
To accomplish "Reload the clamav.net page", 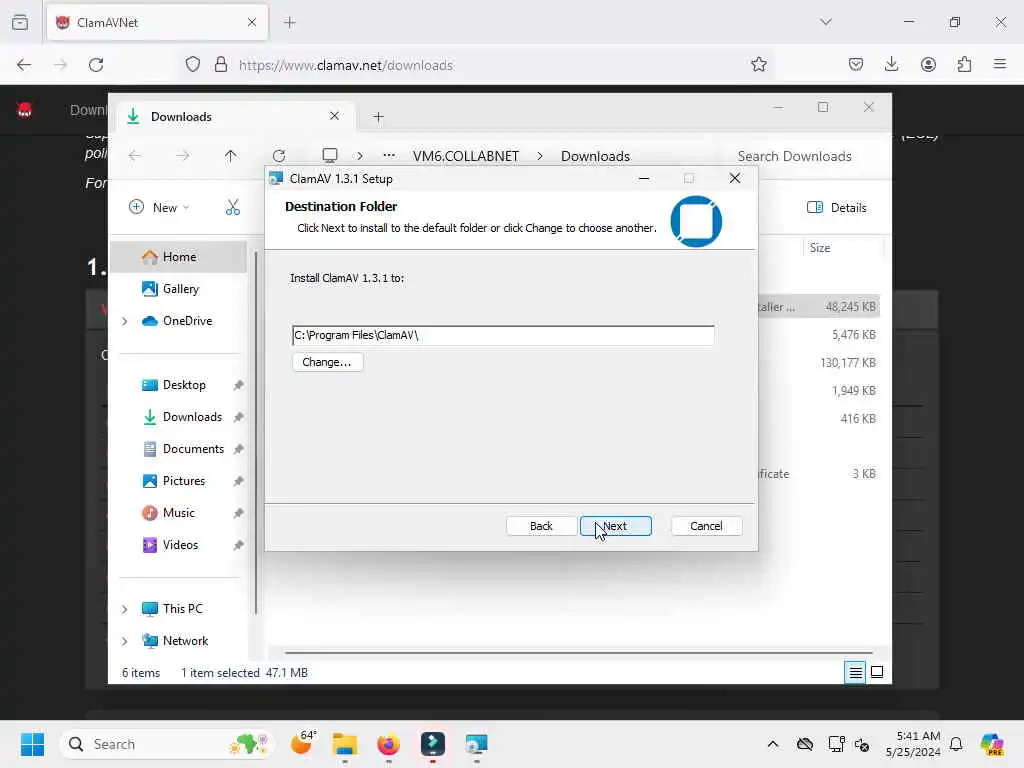I will 96,65.
